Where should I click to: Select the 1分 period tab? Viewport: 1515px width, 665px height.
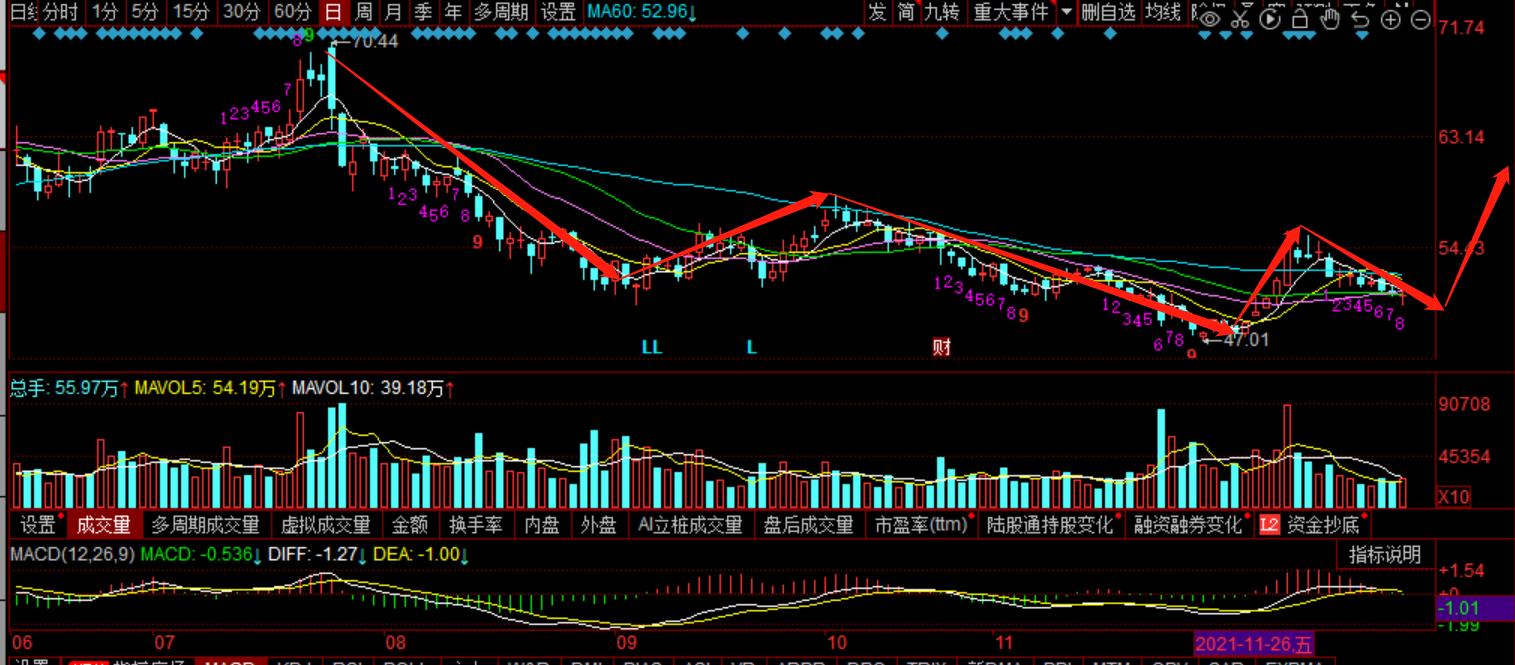pos(104,13)
